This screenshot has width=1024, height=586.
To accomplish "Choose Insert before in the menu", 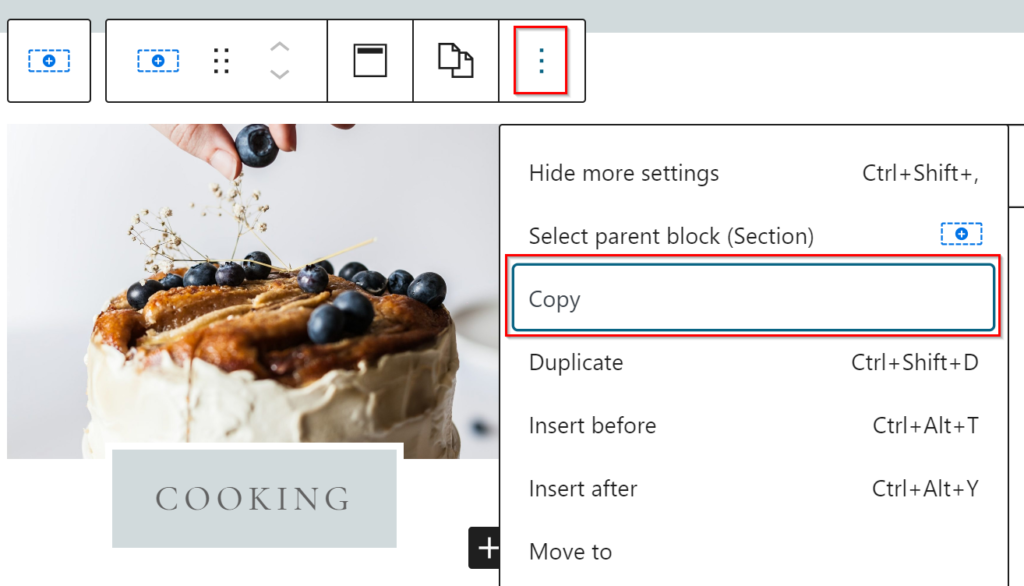I will click(592, 426).
